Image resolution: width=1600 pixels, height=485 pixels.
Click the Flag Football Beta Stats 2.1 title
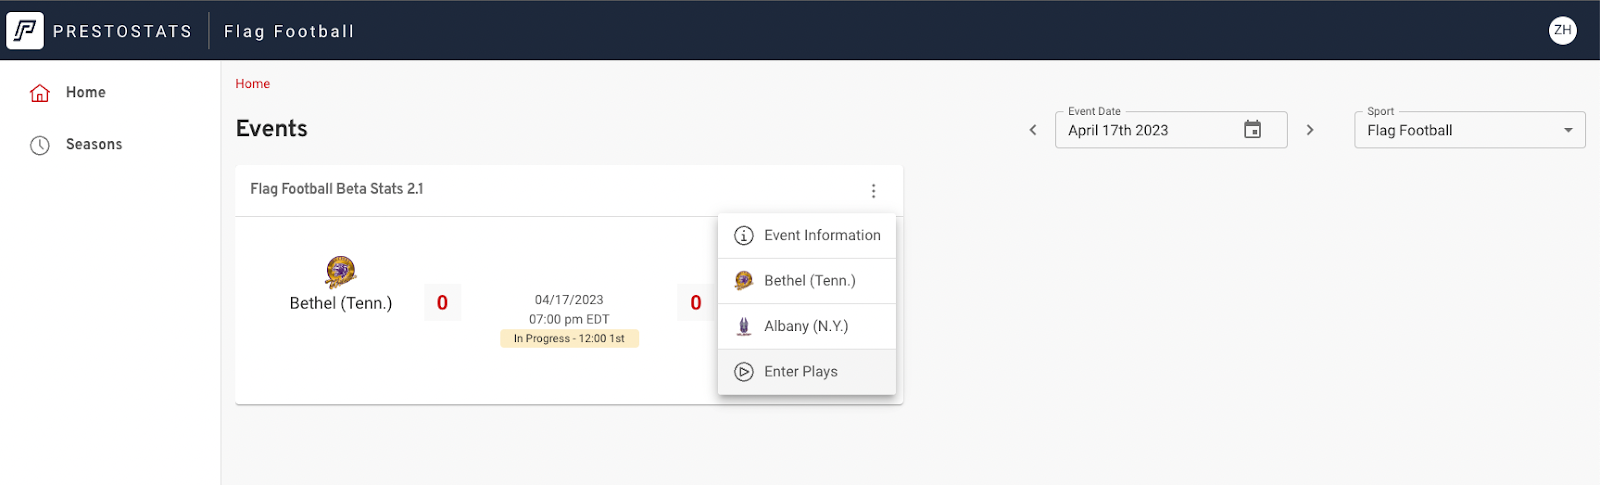click(337, 189)
